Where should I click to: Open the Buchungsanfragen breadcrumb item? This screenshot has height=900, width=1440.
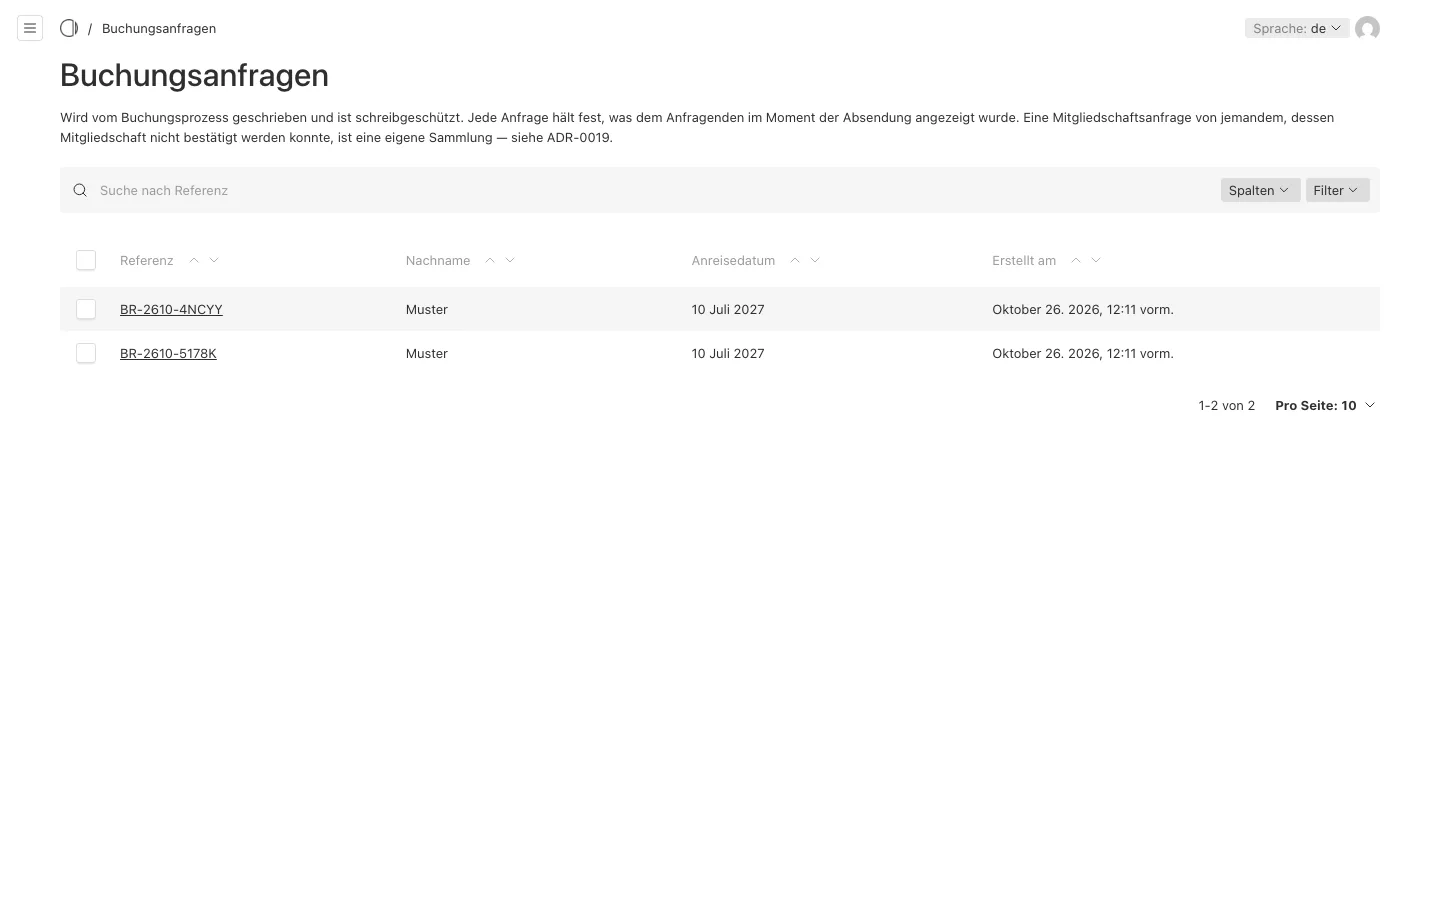pos(159,28)
